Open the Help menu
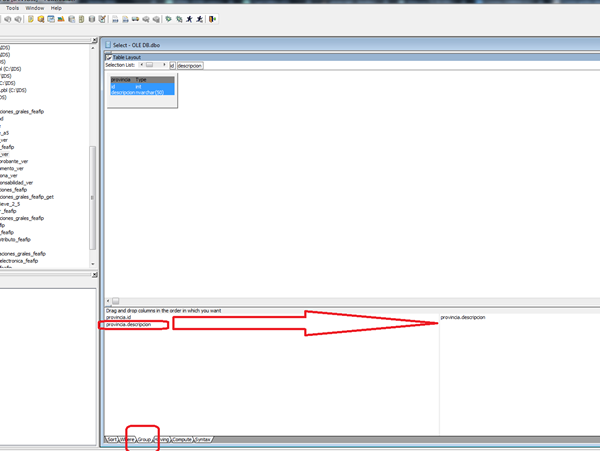This screenshot has height=451, width=600. (x=56, y=8)
